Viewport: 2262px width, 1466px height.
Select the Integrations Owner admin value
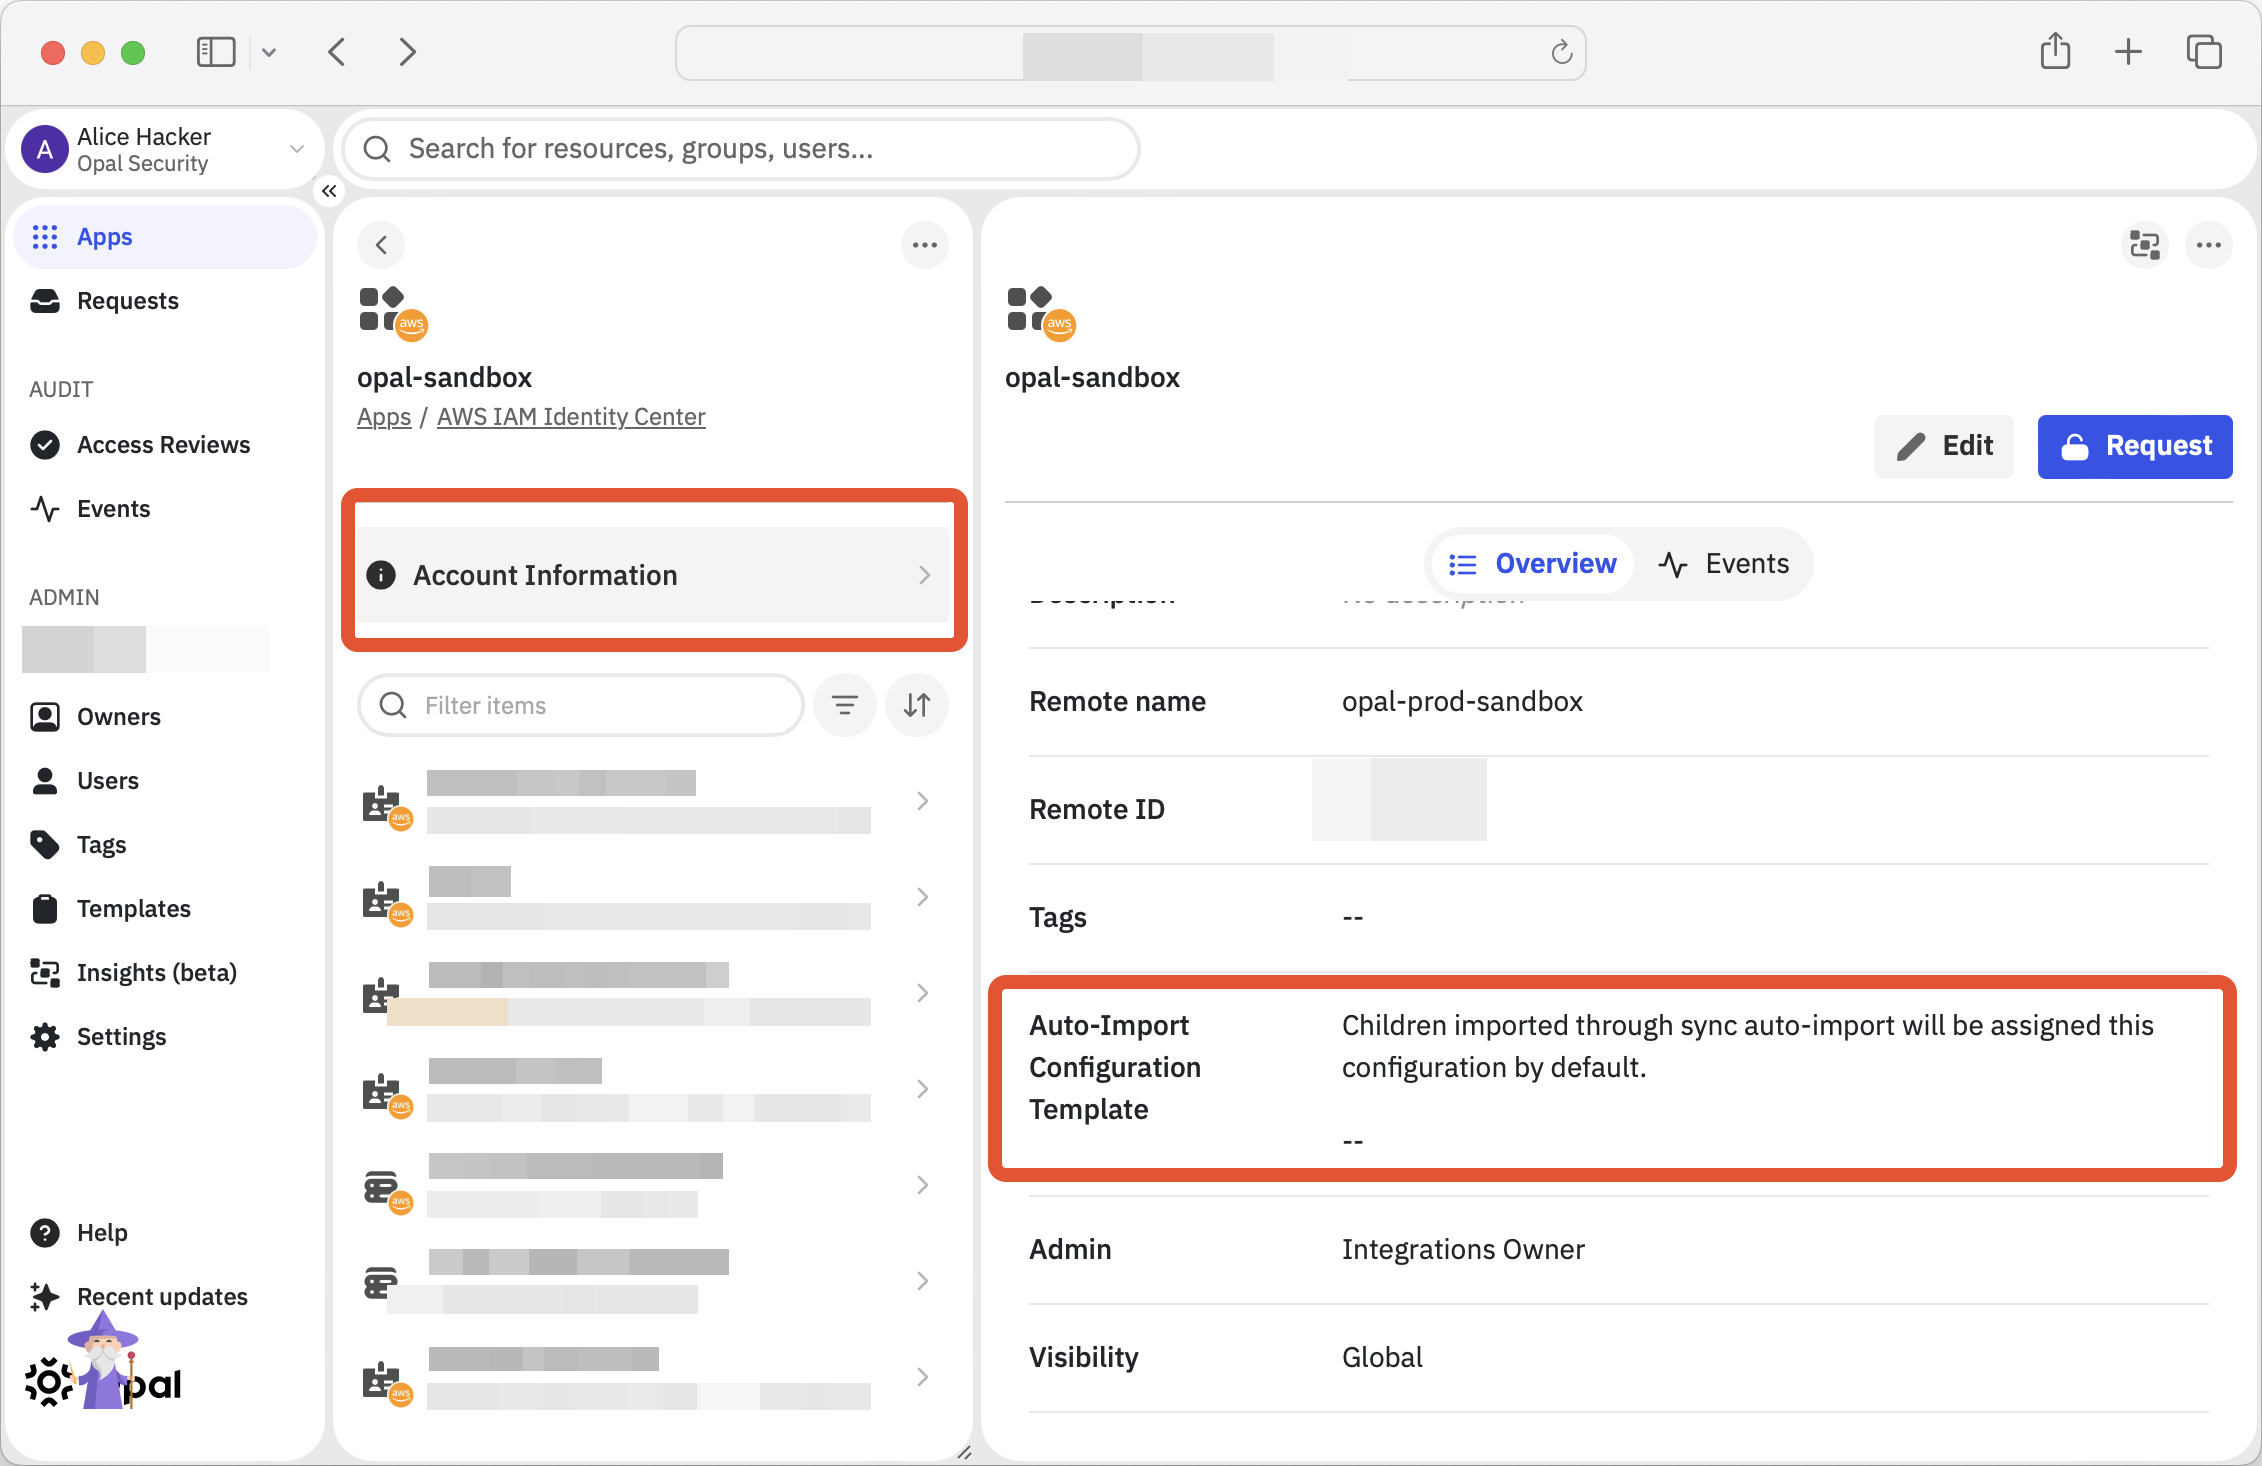click(1463, 1250)
